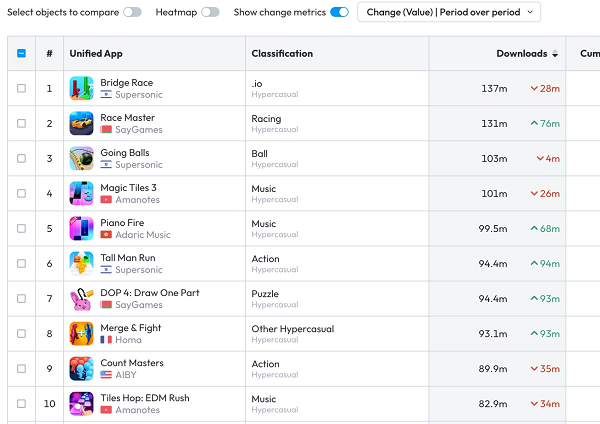This screenshot has width=600, height=424.
Task: Click the Piano Fire app icon
Action: point(81,228)
